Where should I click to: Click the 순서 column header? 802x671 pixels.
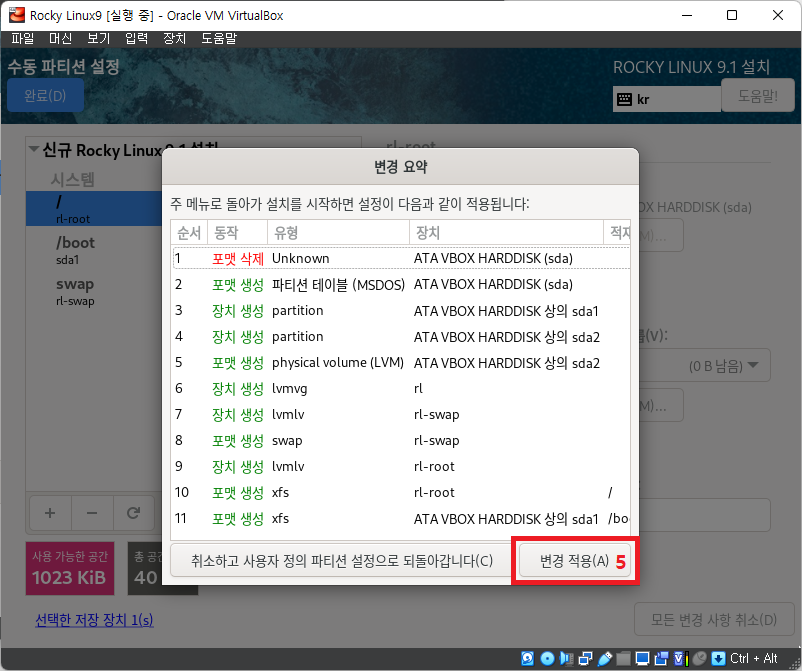click(x=189, y=233)
